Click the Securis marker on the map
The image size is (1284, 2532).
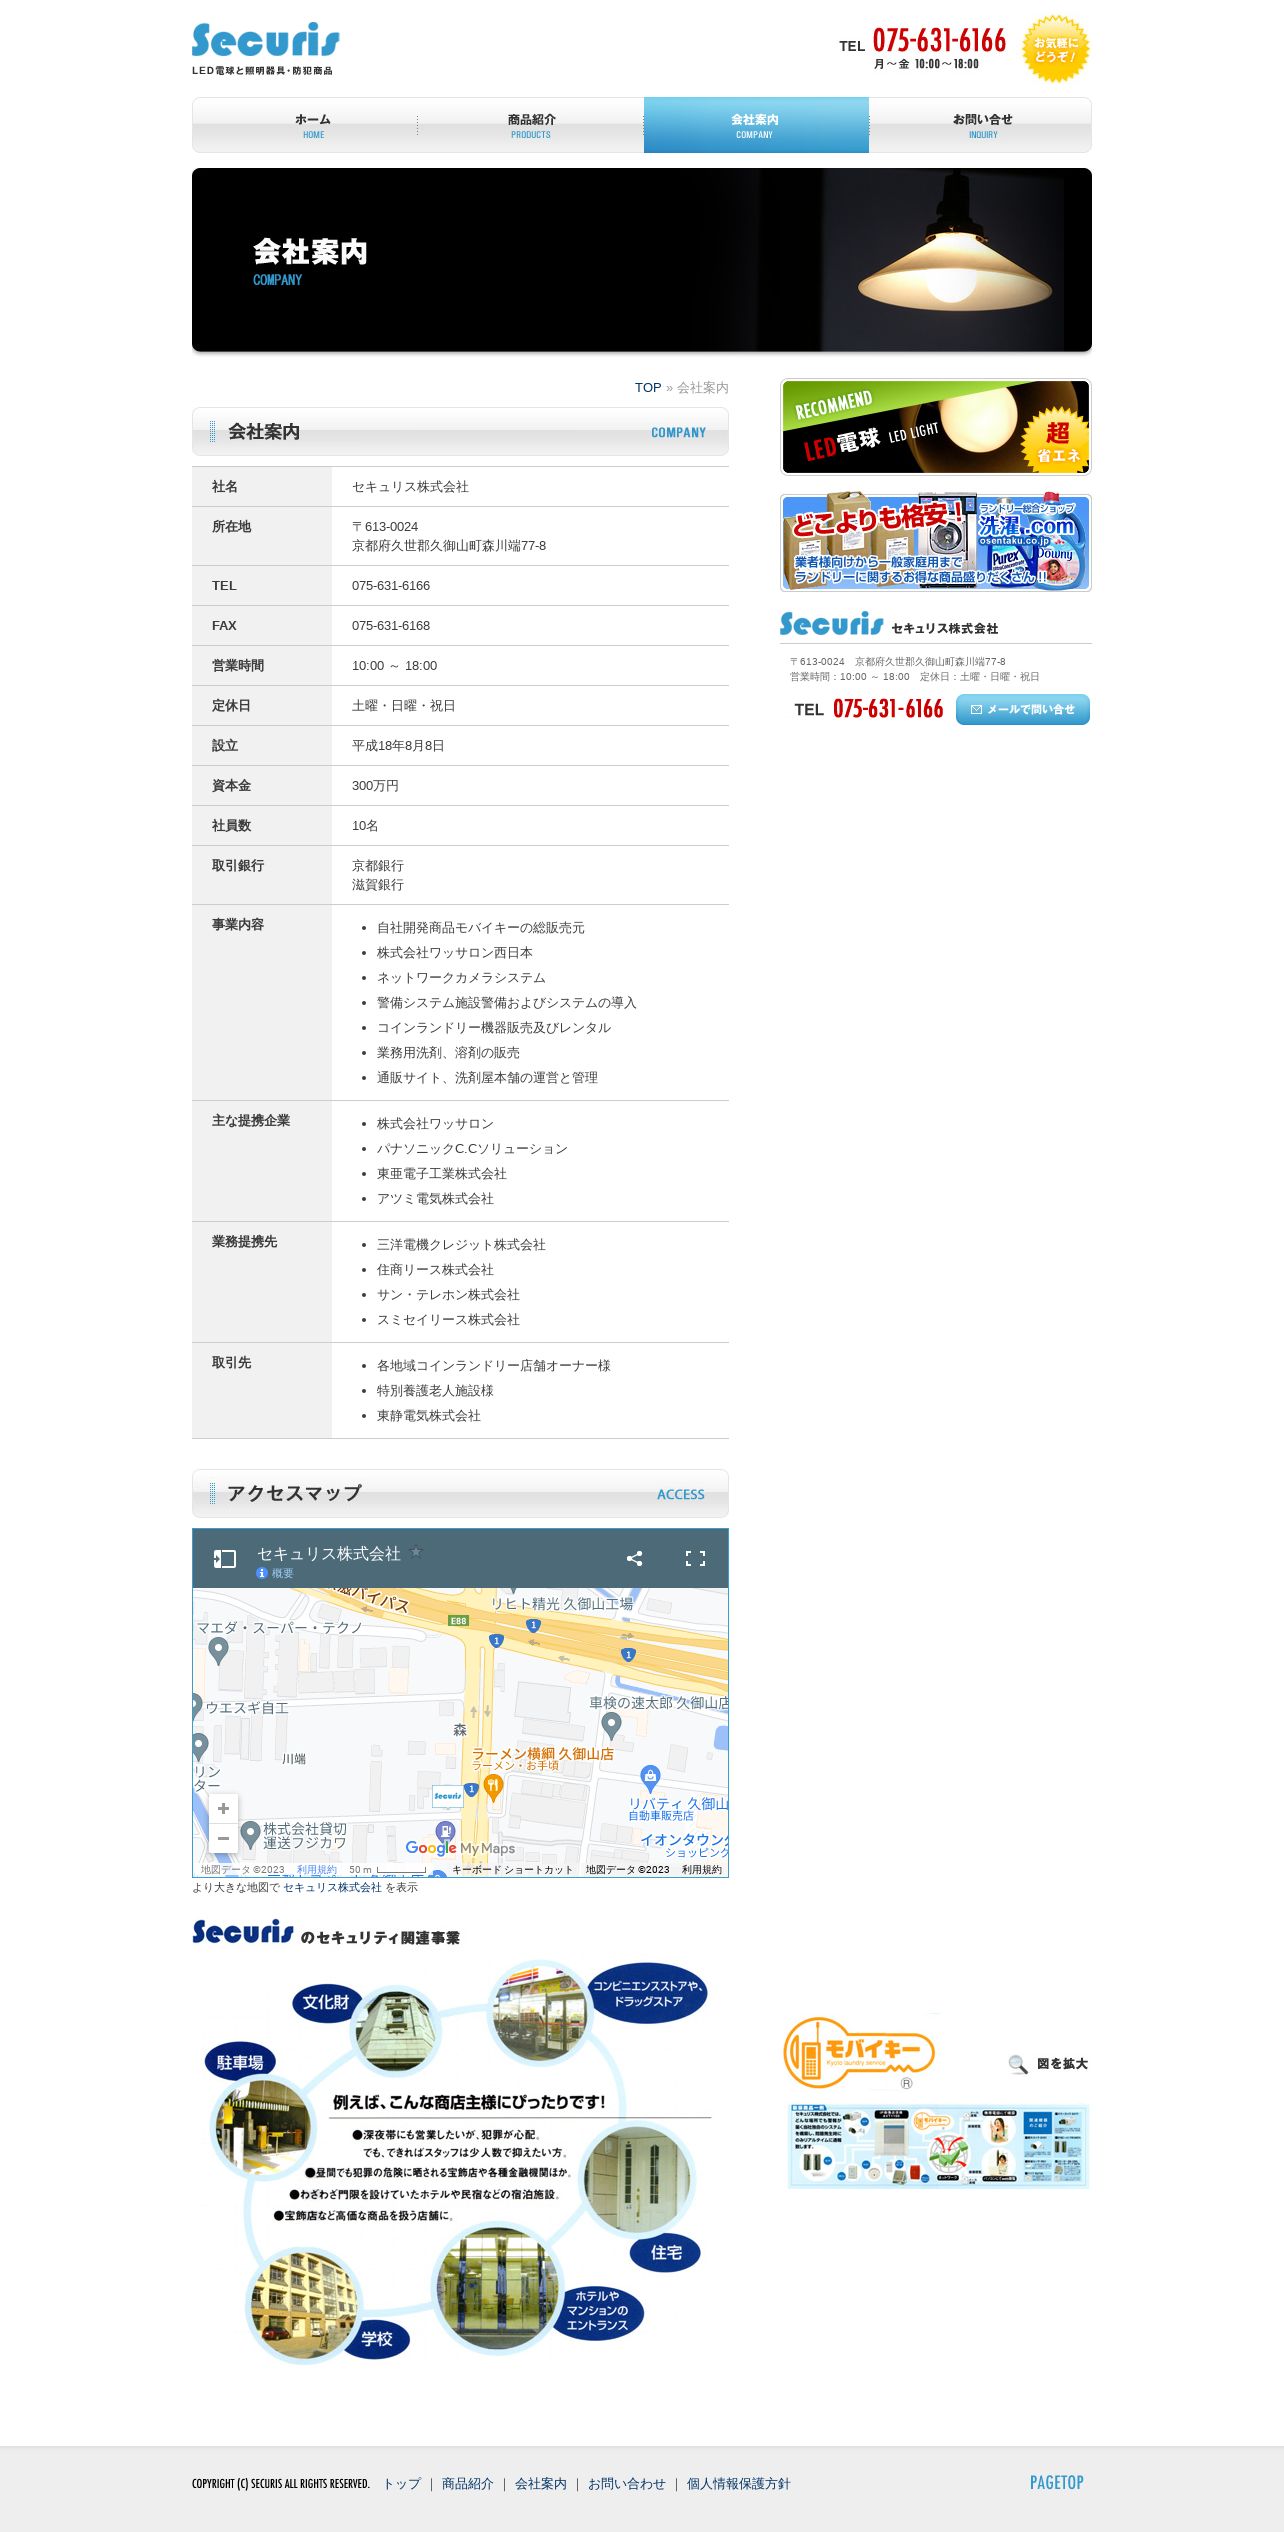click(x=447, y=1797)
